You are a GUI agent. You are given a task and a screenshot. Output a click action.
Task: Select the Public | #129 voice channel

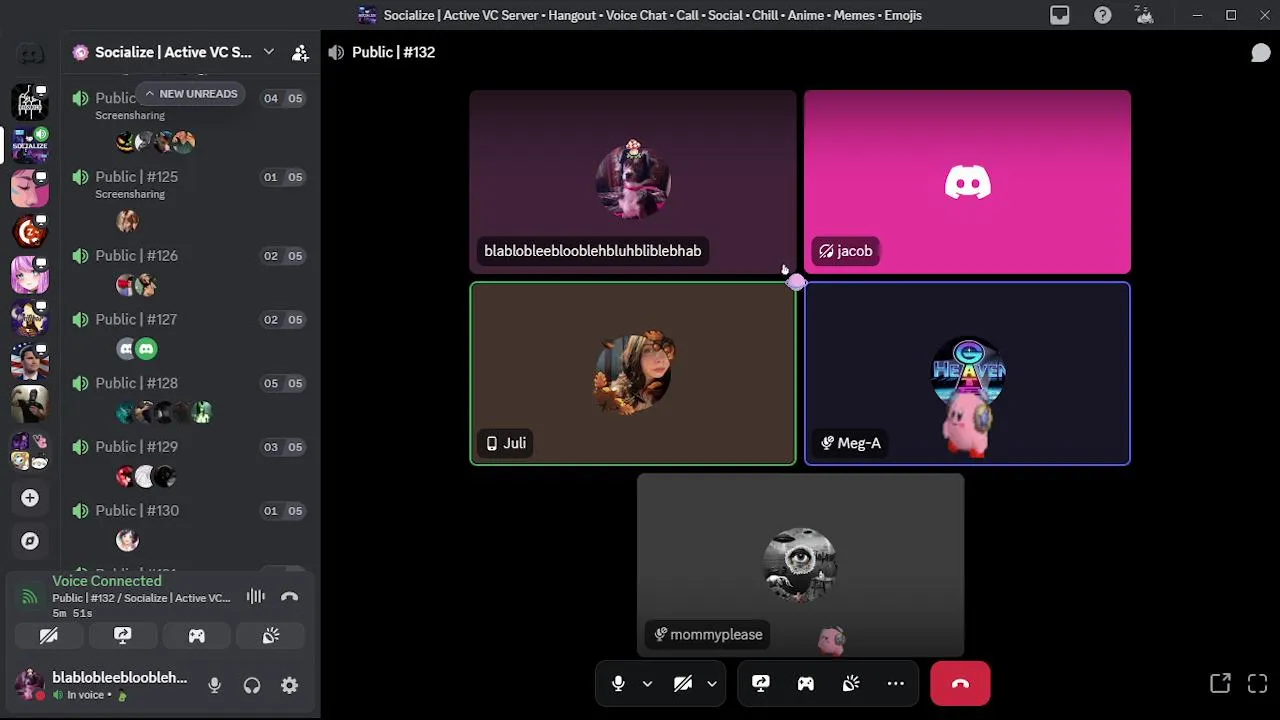[188, 447]
